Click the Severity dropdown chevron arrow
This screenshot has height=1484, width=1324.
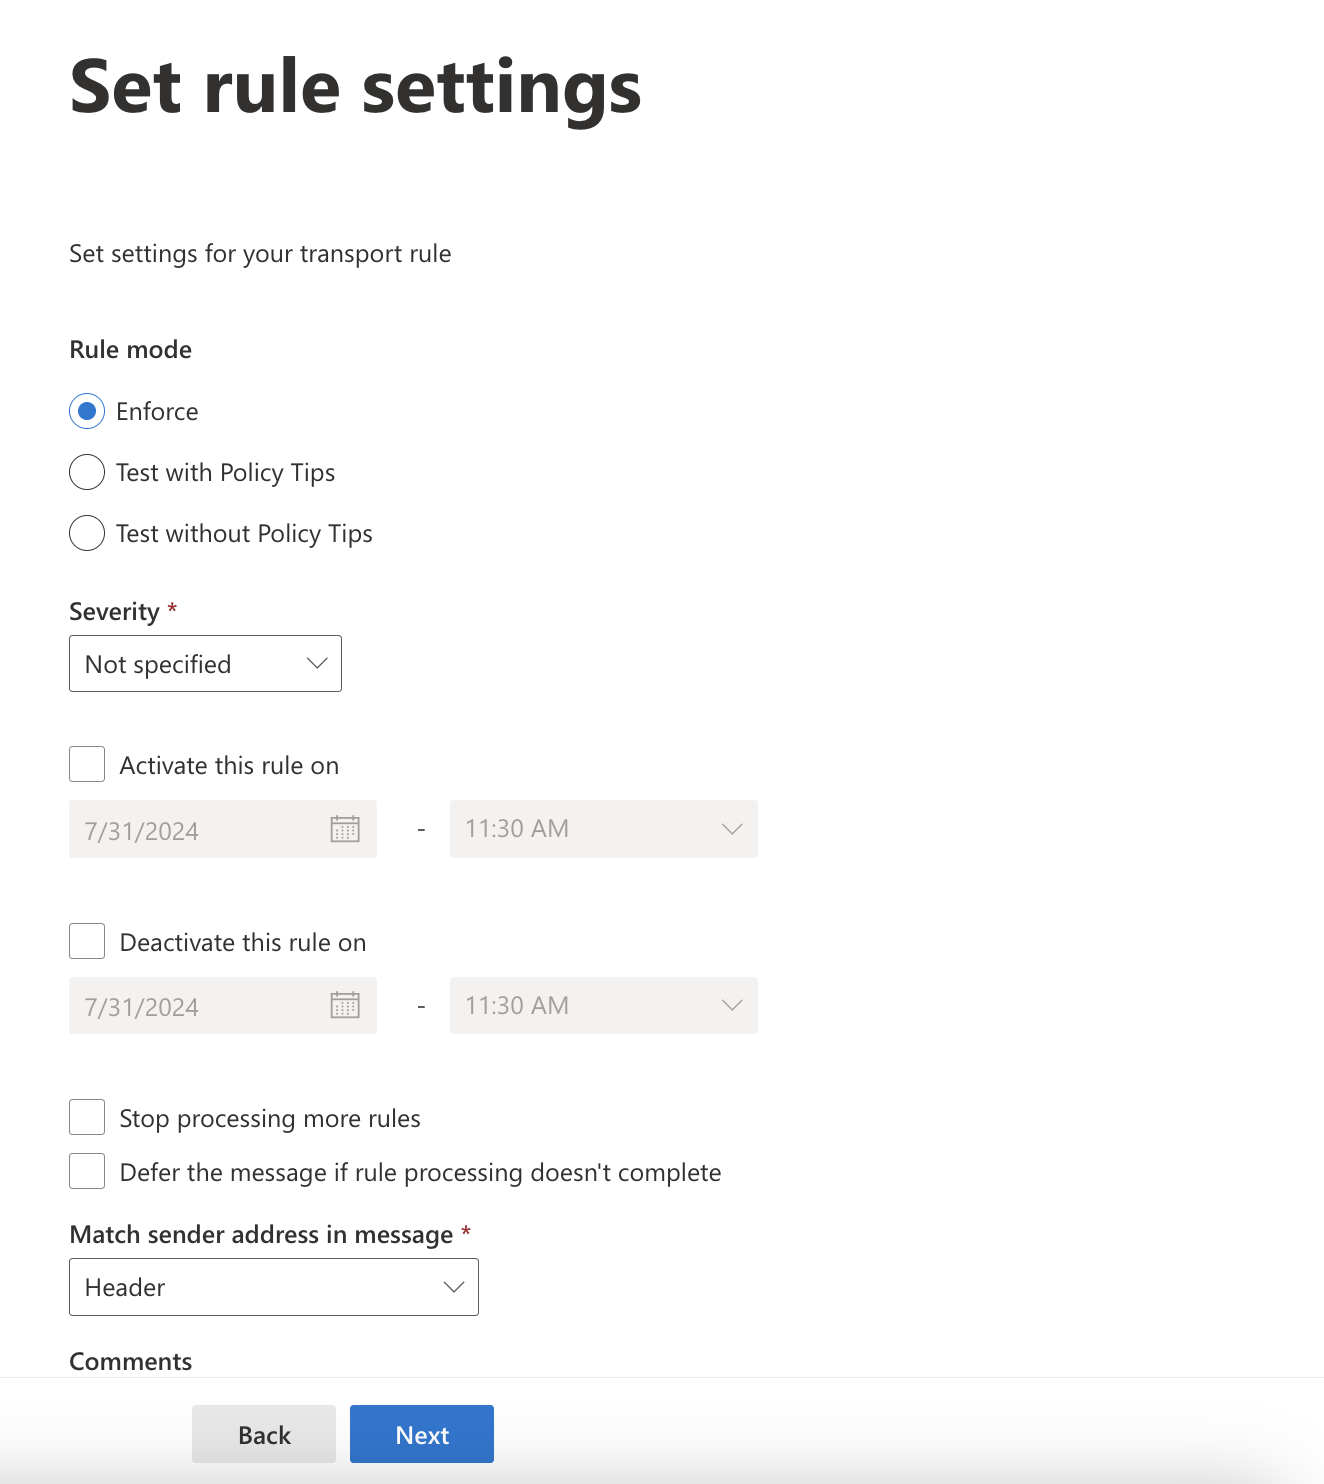[x=317, y=663]
